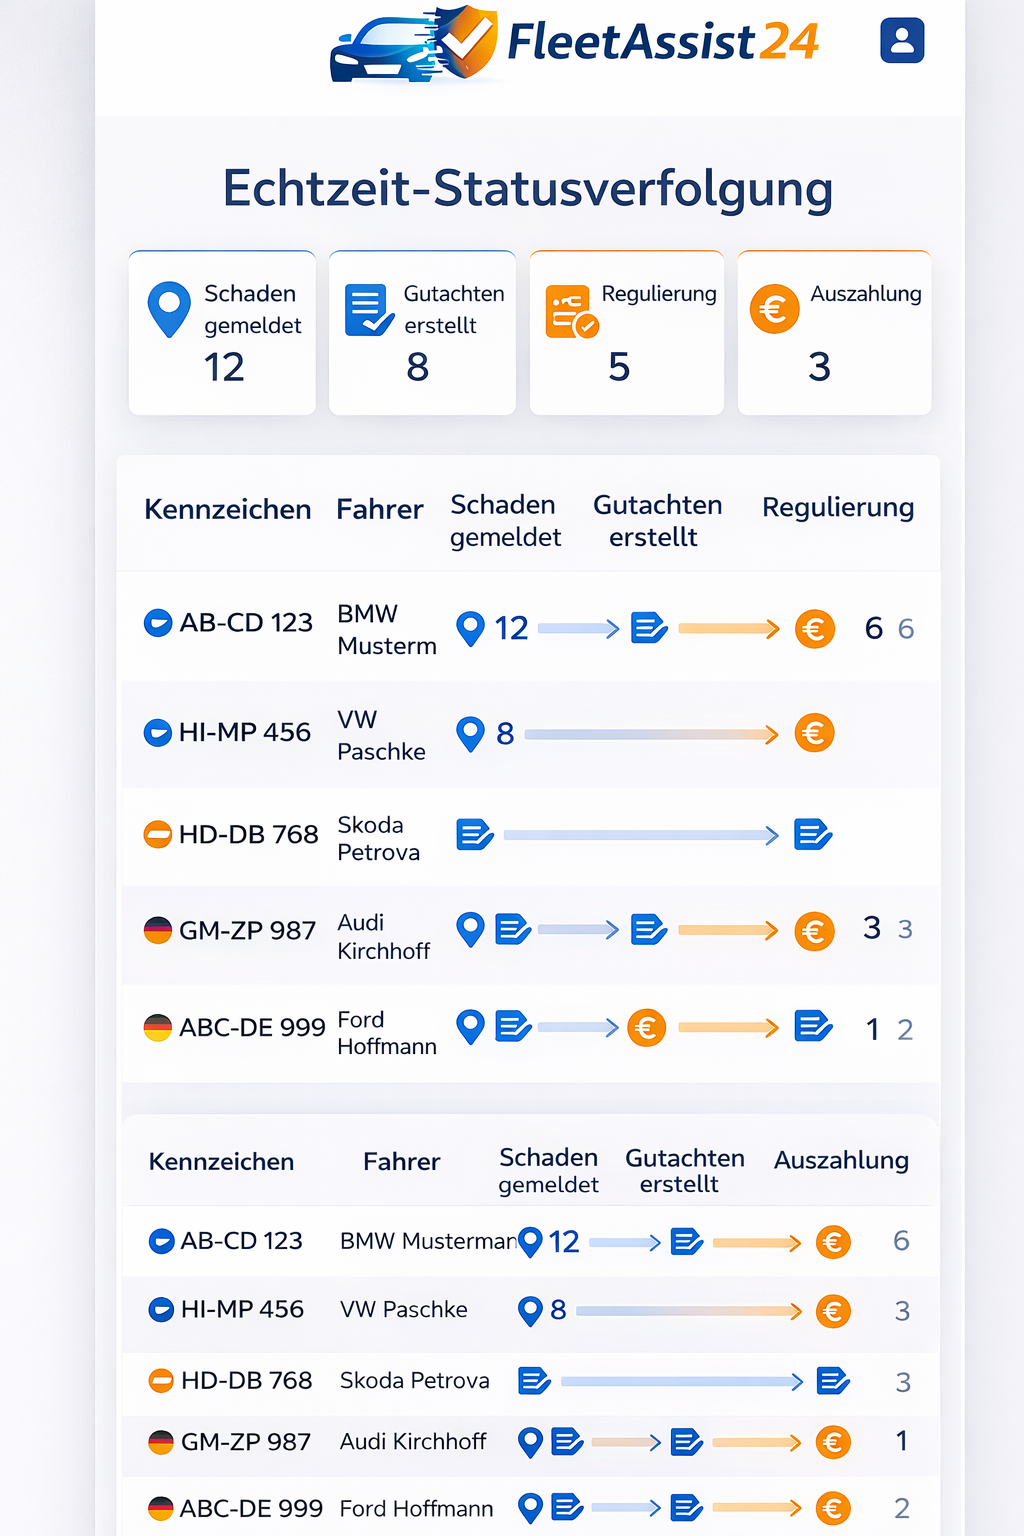Click the flag icon next to GM-ZP 987
Viewport: 1024px width, 1536px height.
click(x=158, y=930)
